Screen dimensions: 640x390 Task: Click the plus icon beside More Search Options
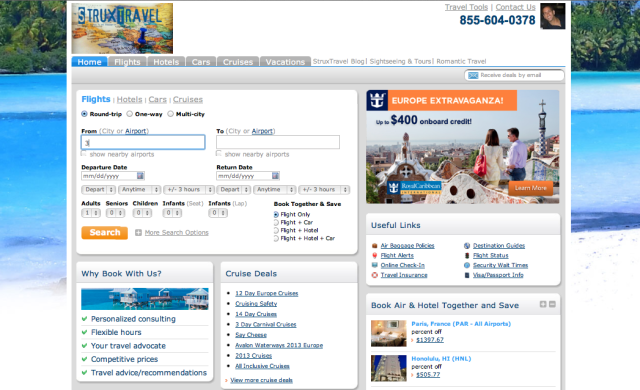pos(138,233)
